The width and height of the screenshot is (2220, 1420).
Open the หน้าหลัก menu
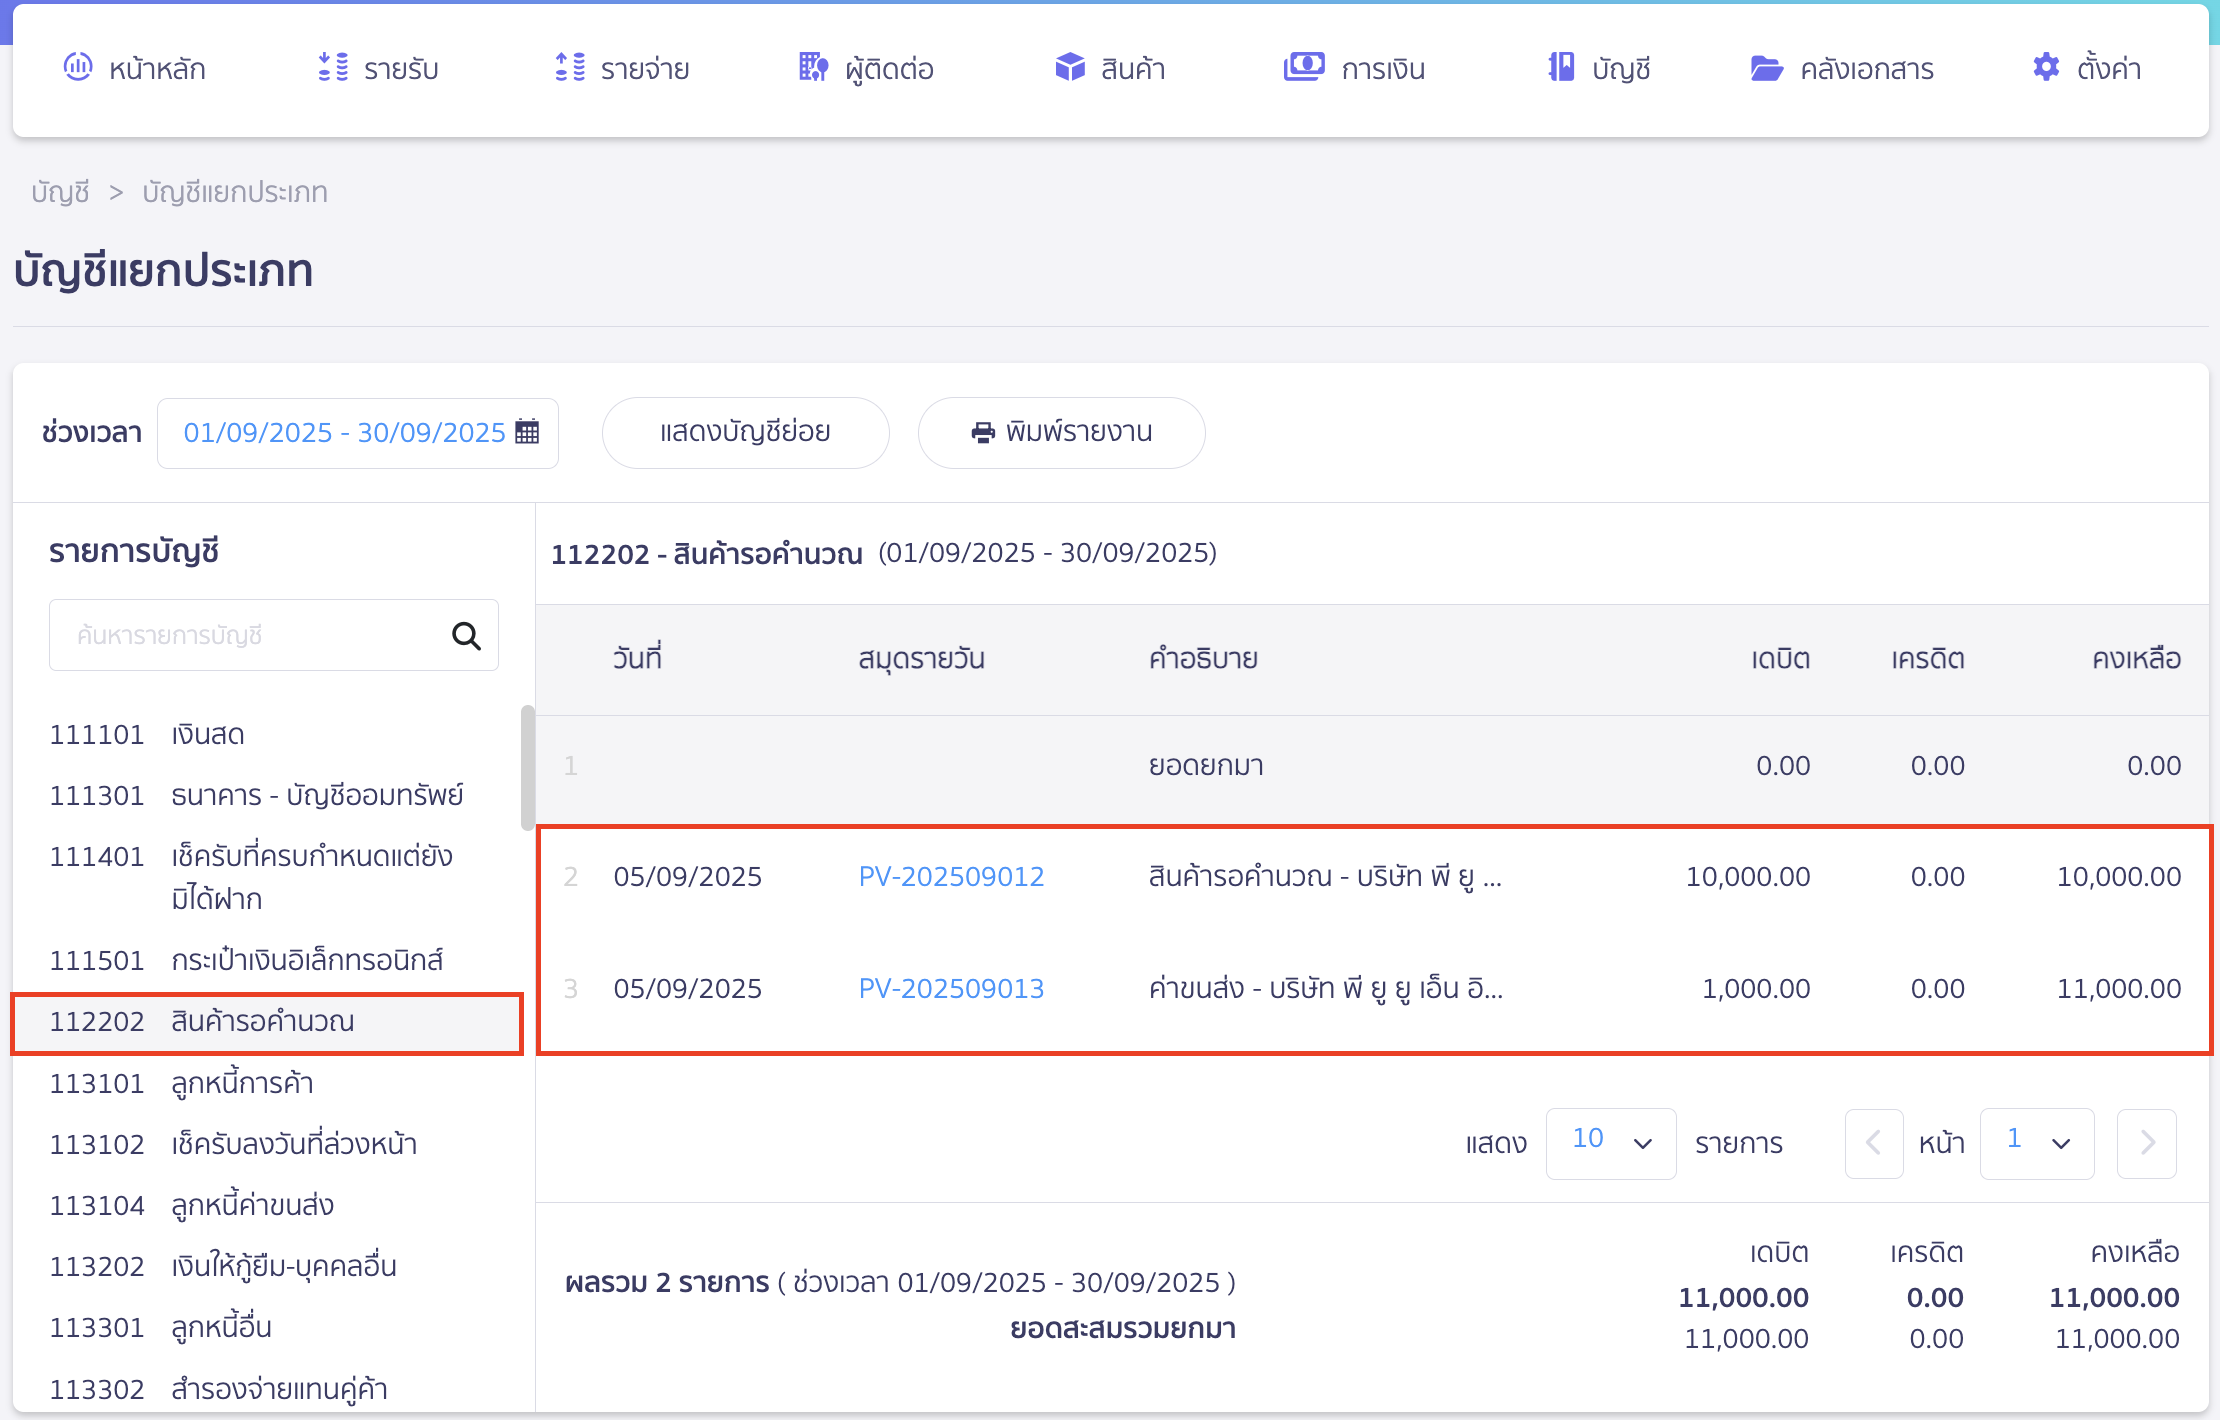(x=135, y=68)
